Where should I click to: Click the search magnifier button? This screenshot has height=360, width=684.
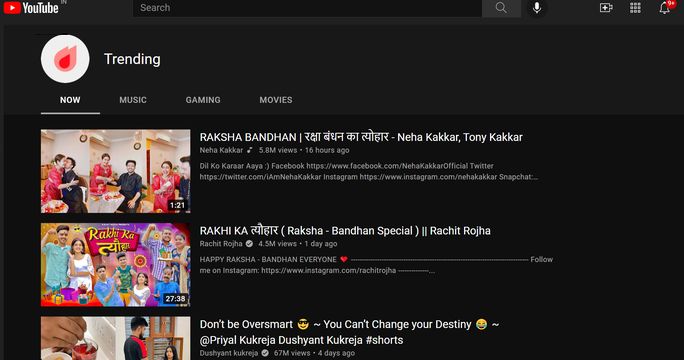tap(501, 8)
